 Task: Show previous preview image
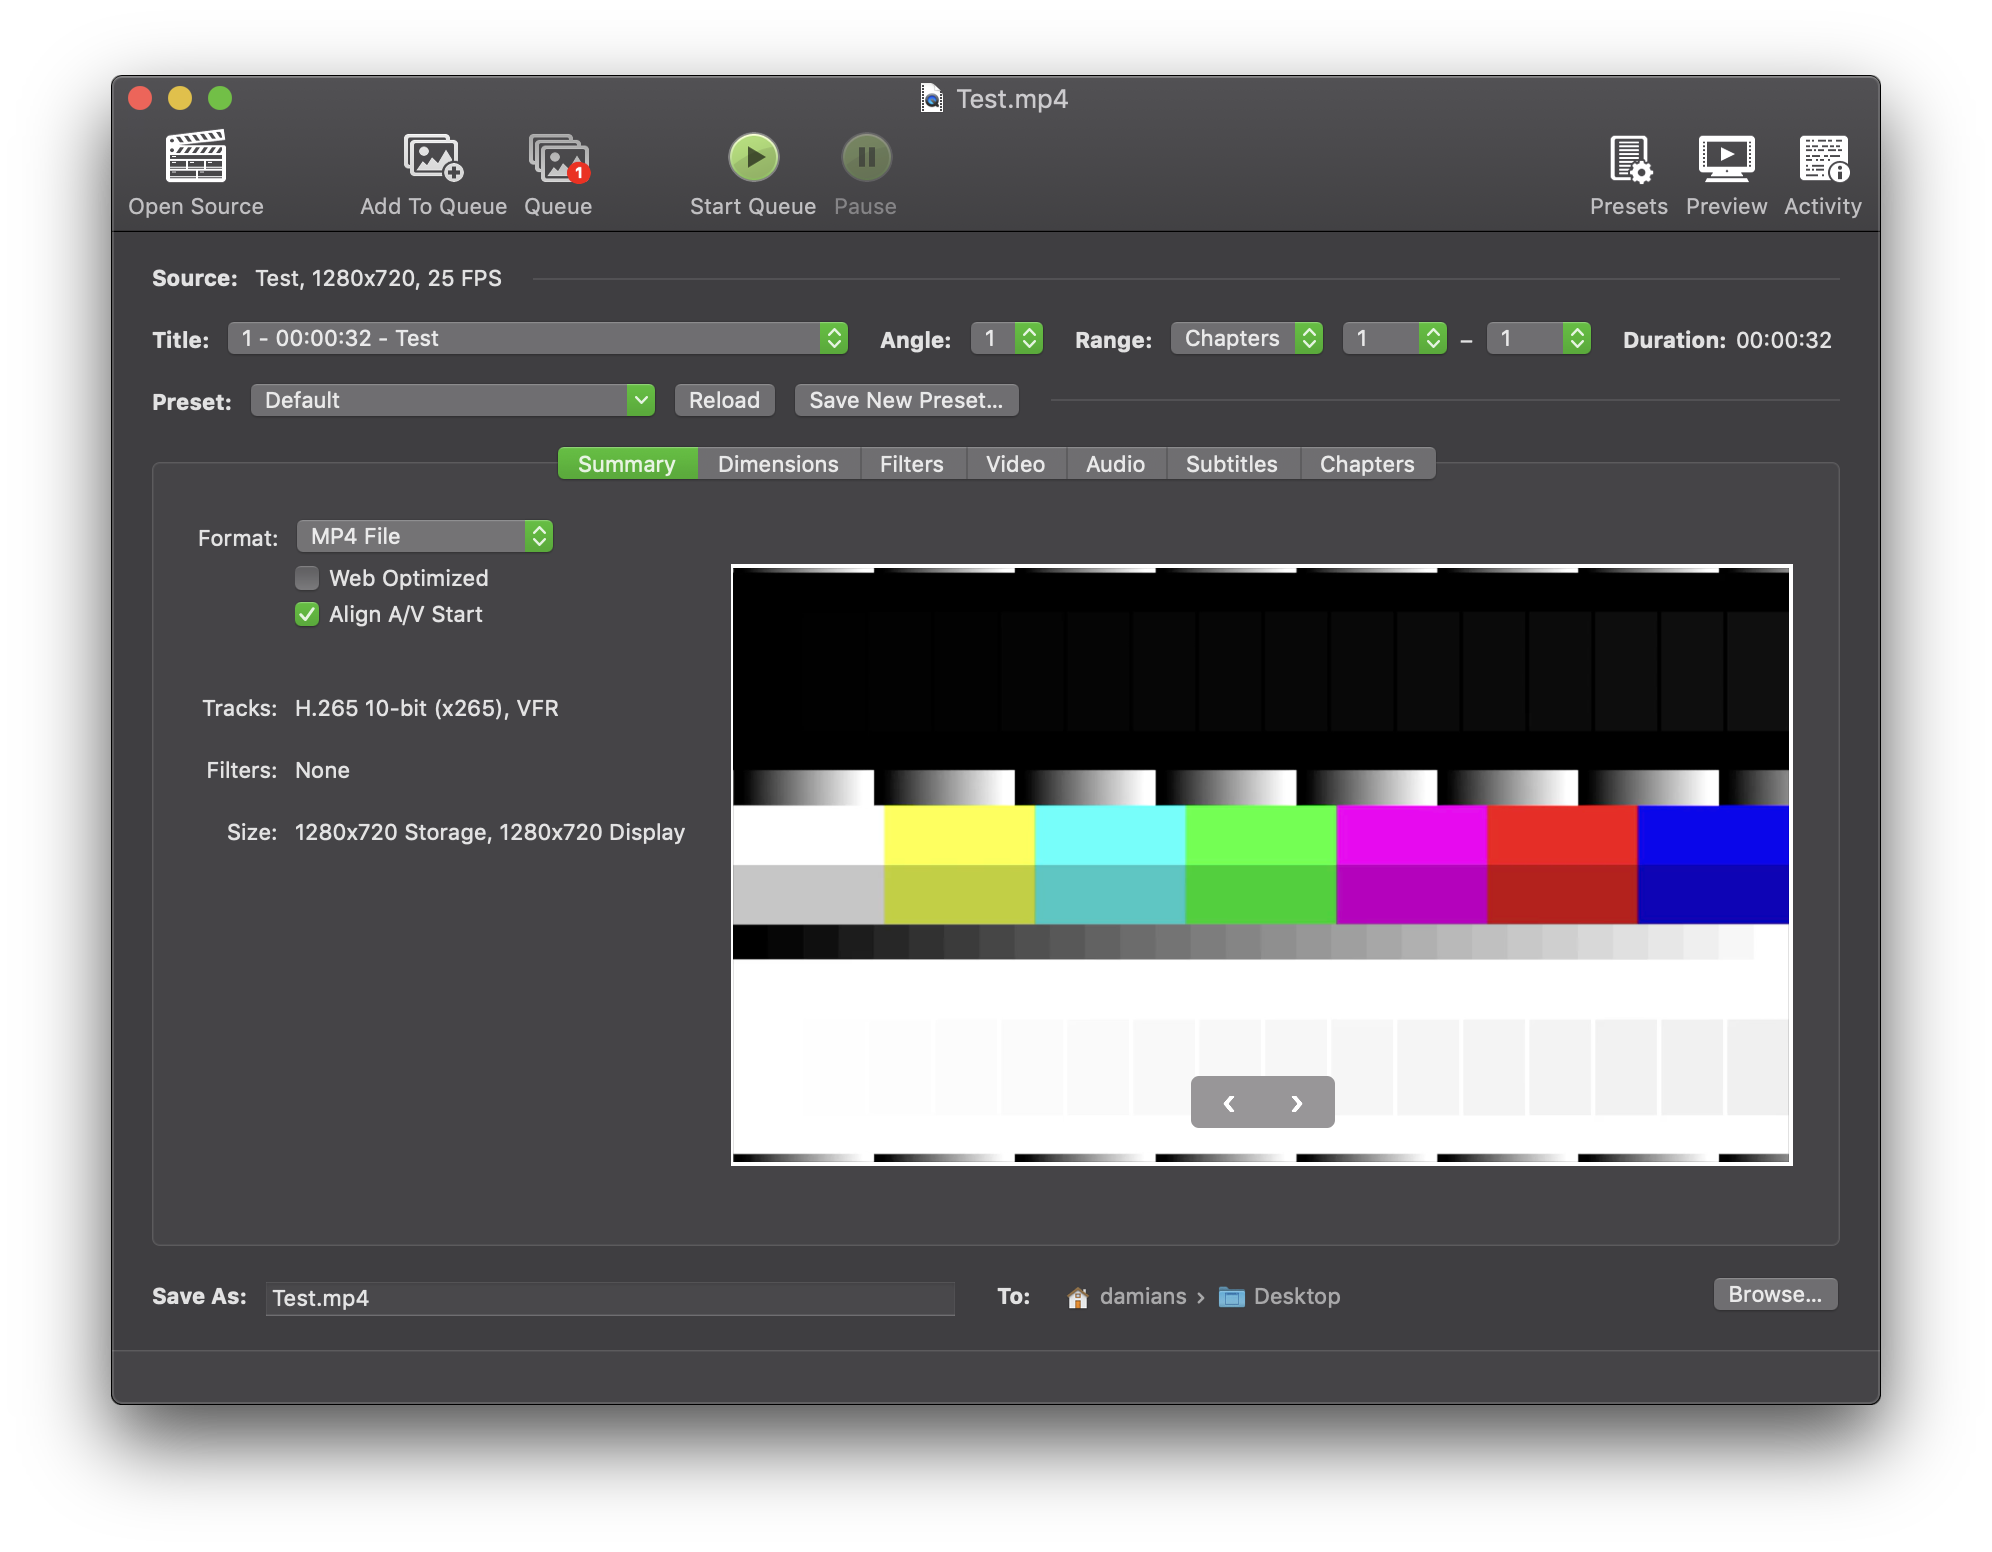1229,1103
